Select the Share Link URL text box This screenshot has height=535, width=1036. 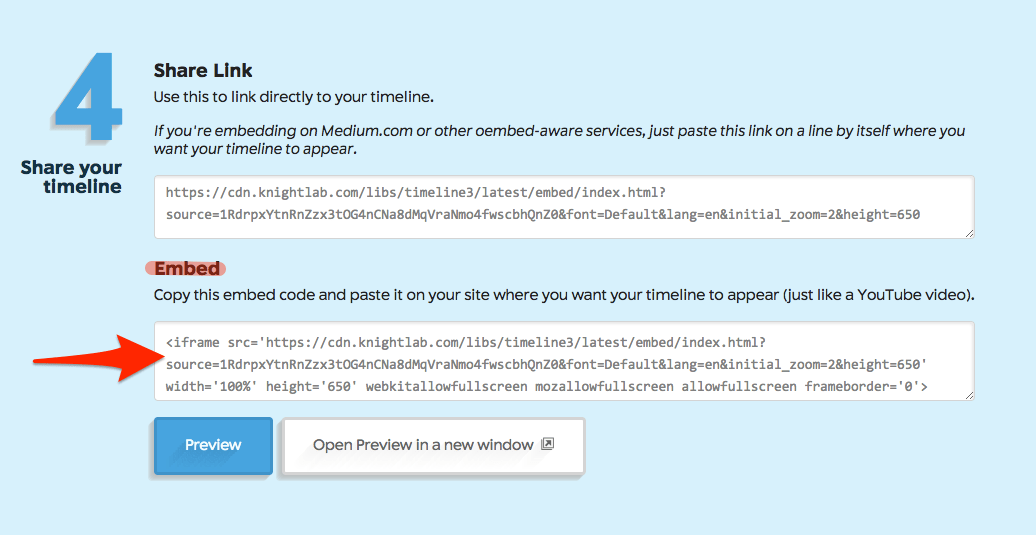(x=564, y=207)
